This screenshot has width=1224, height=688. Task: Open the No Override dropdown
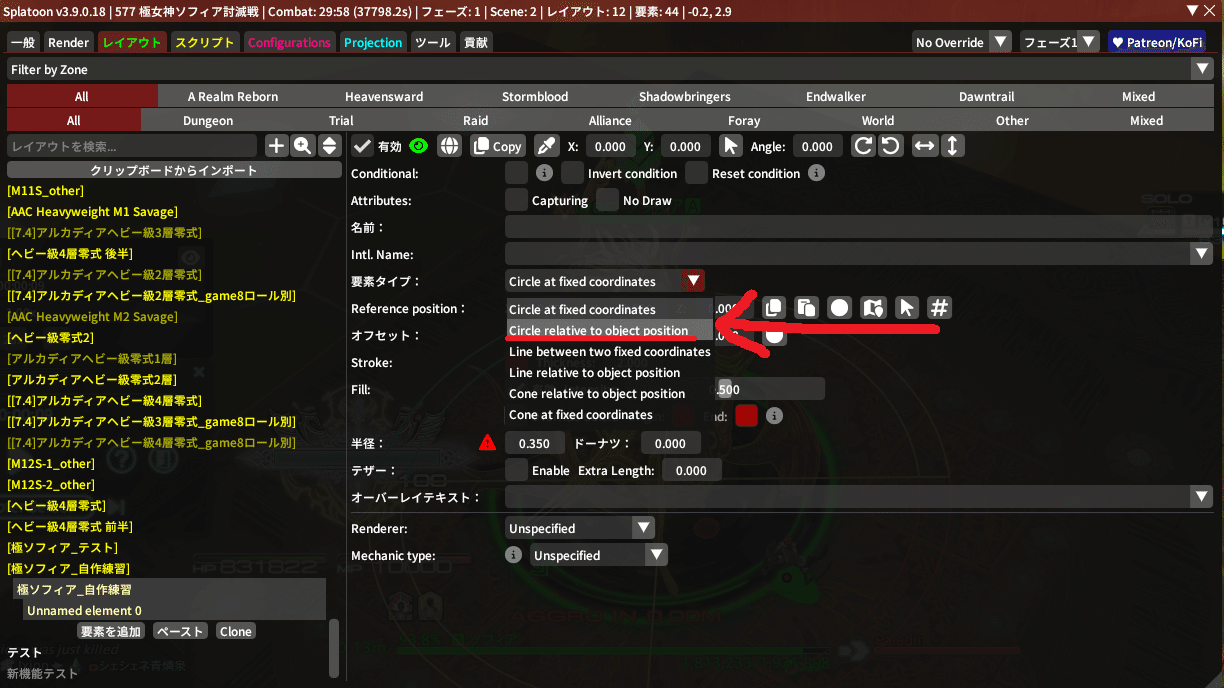tap(1000, 42)
